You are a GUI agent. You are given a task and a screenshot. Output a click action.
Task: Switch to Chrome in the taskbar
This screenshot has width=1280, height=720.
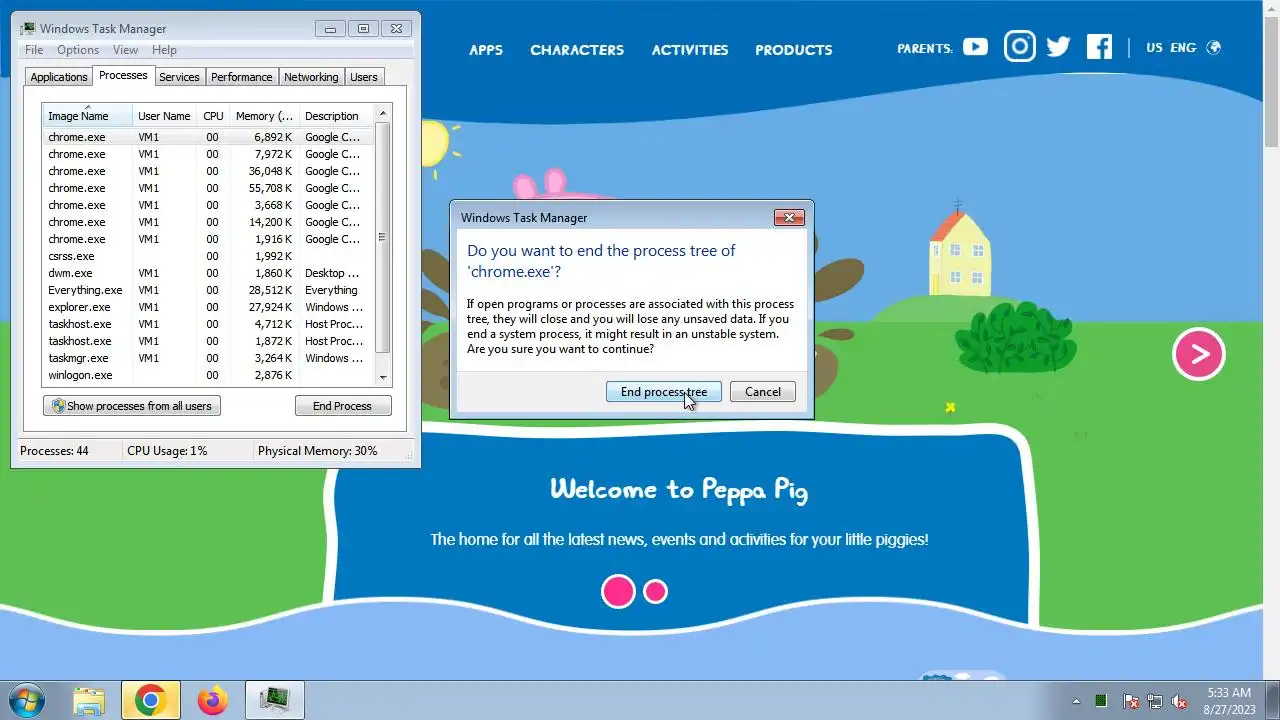click(151, 700)
